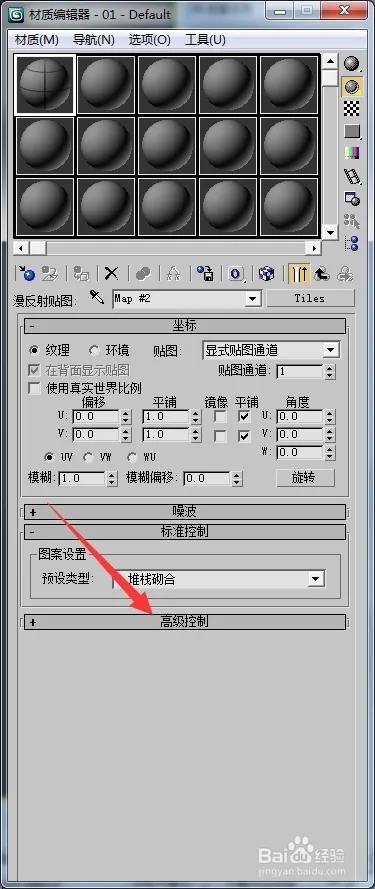Select the first active material sample slot
The height and width of the screenshot is (889, 375).
click(x=45, y=84)
